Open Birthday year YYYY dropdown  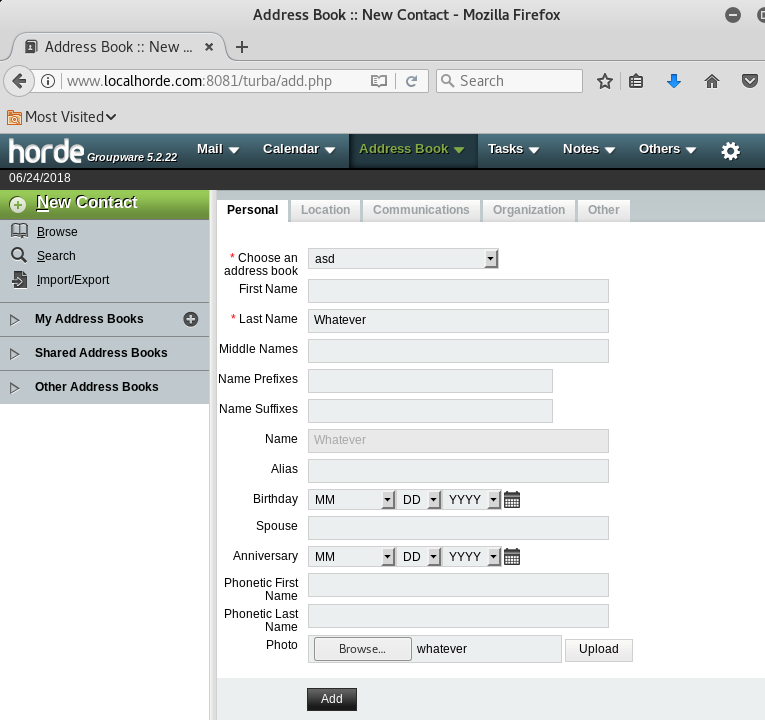pos(472,500)
